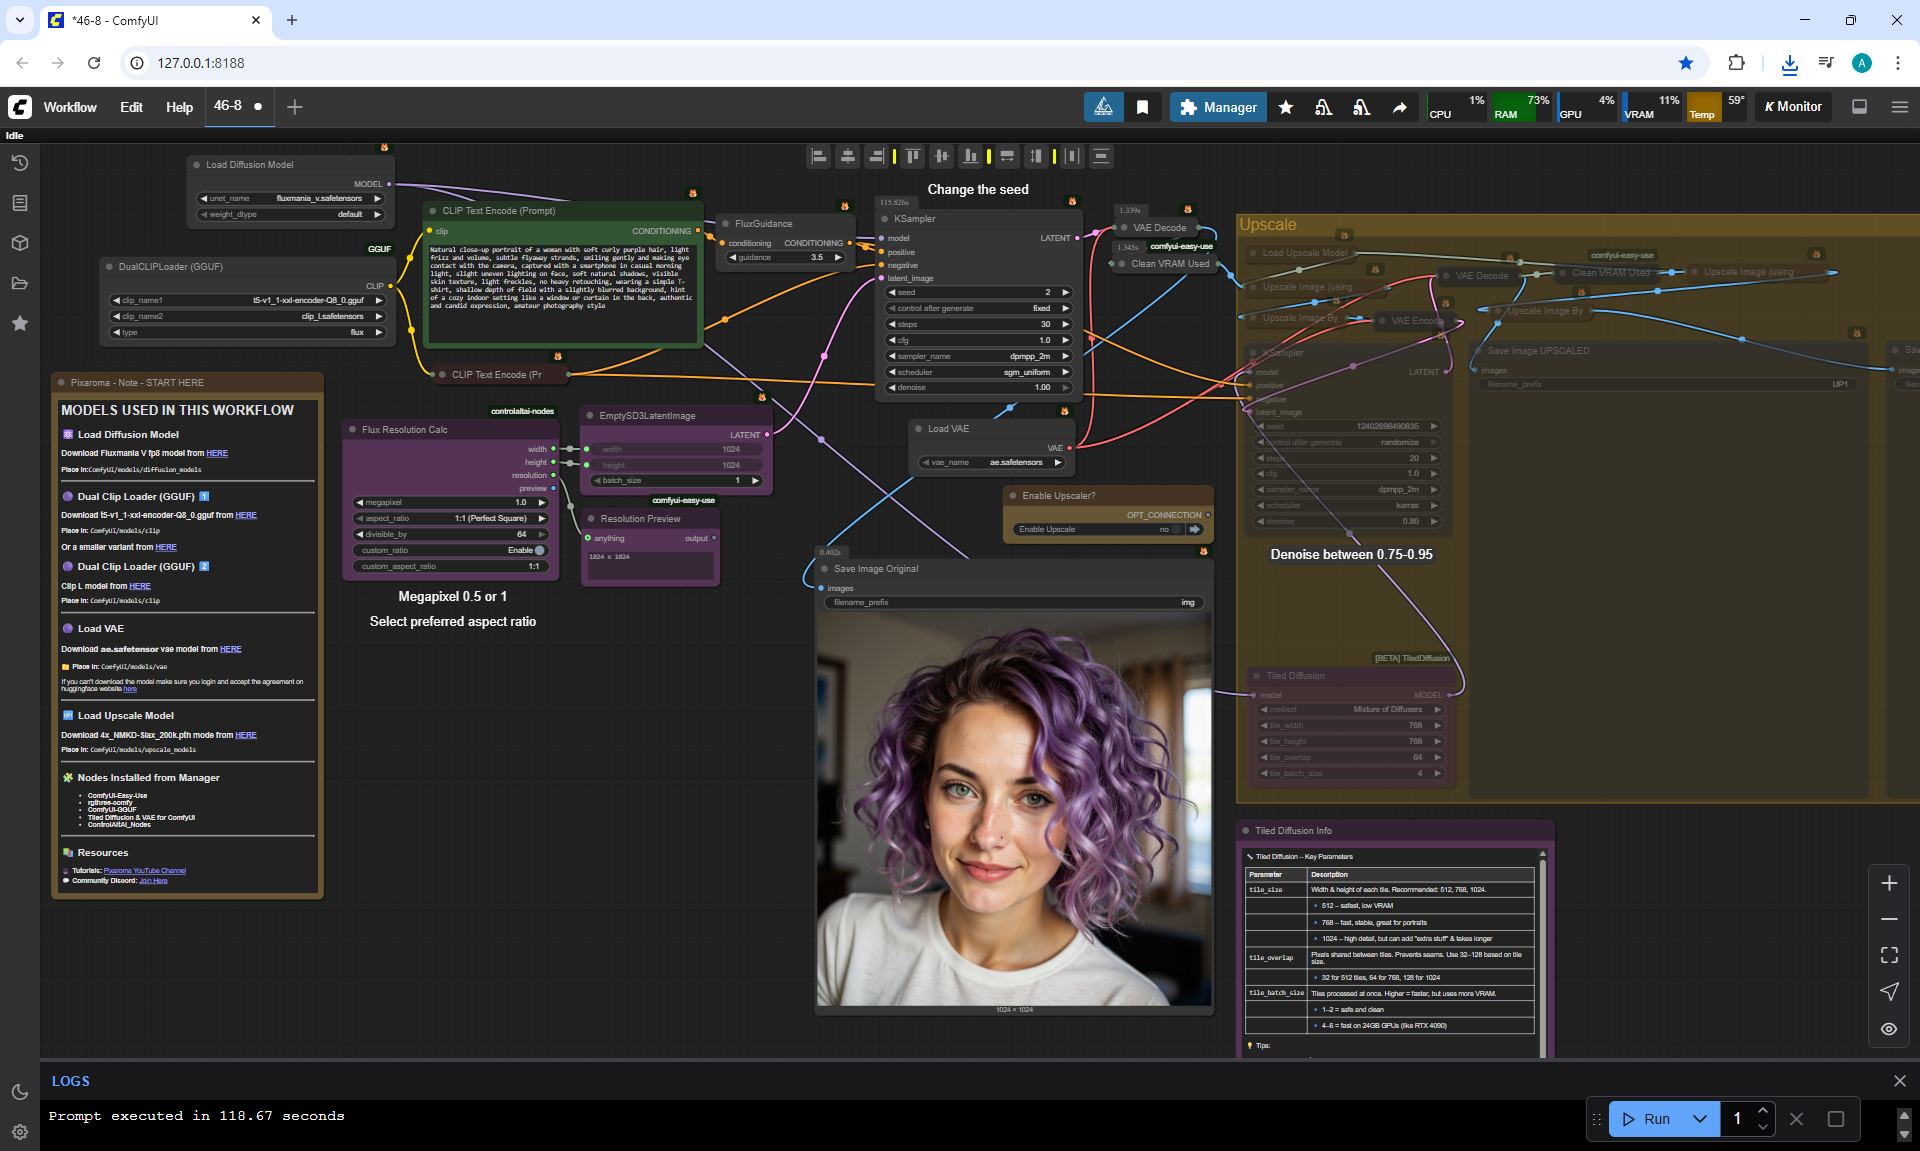Viewport: 1920px width, 1151px height.
Task: Click the Run button
Action: click(1648, 1119)
